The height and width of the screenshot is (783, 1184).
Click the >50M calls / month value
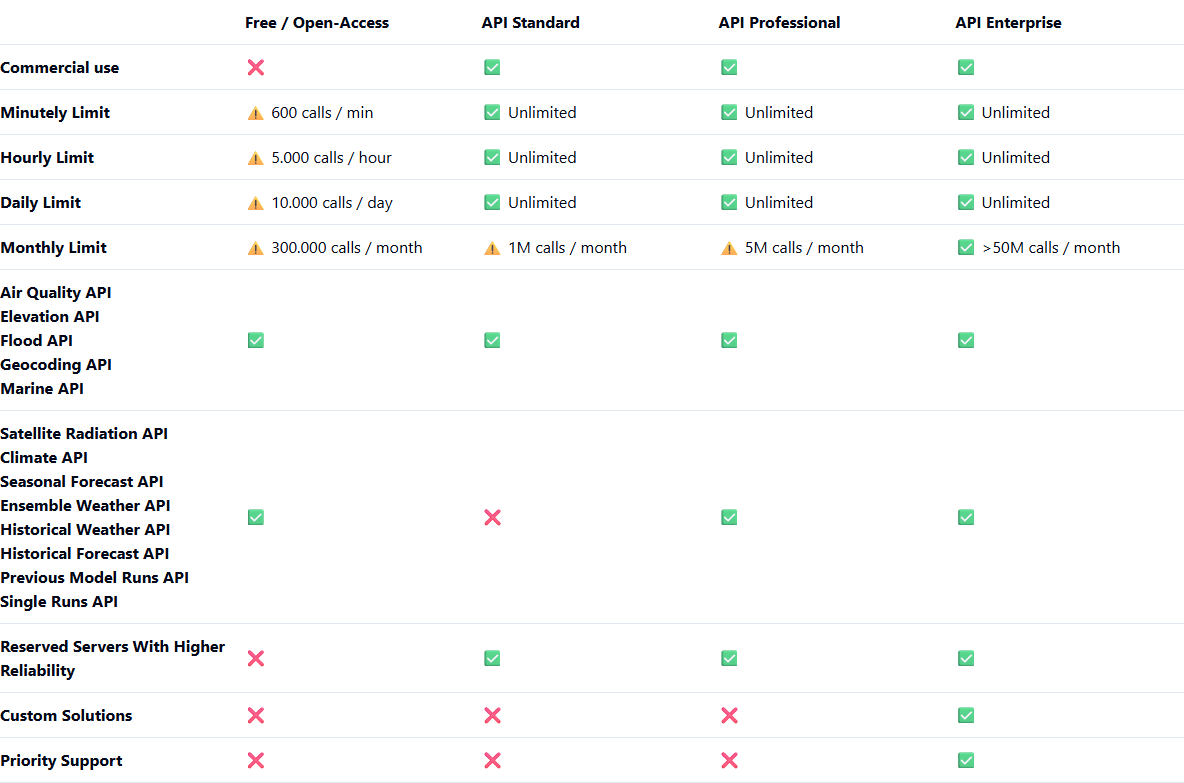[x=1051, y=248]
